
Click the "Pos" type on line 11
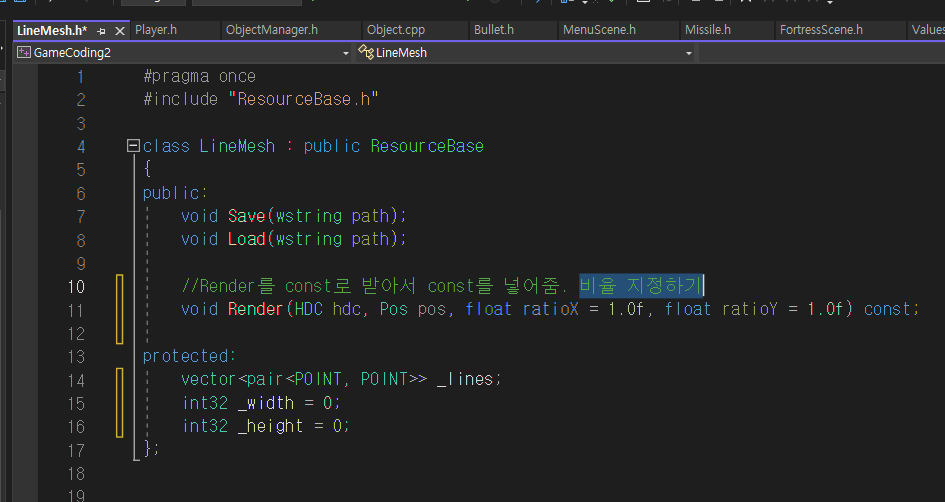point(394,309)
